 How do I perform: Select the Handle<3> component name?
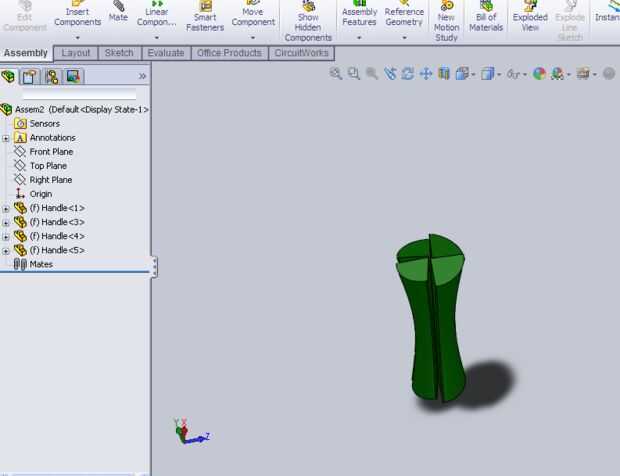pyautogui.click(x=57, y=222)
